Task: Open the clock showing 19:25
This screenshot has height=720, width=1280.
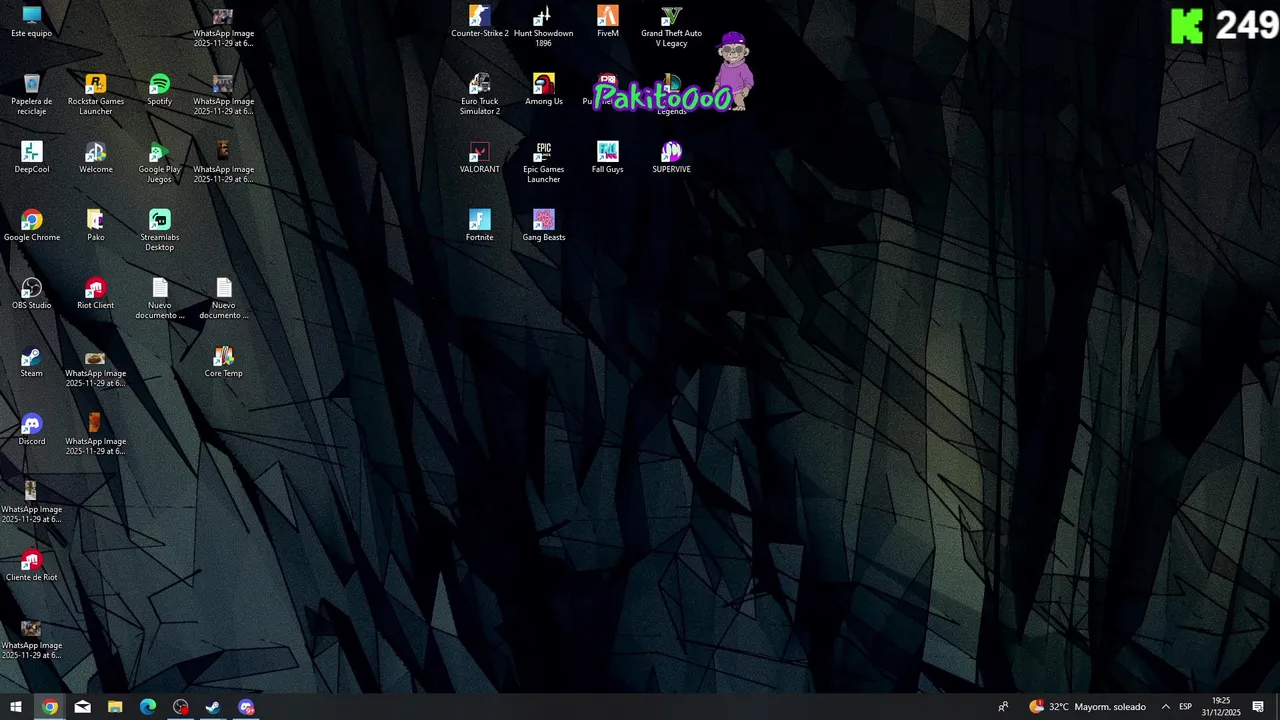Action: tap(1221, 707)
